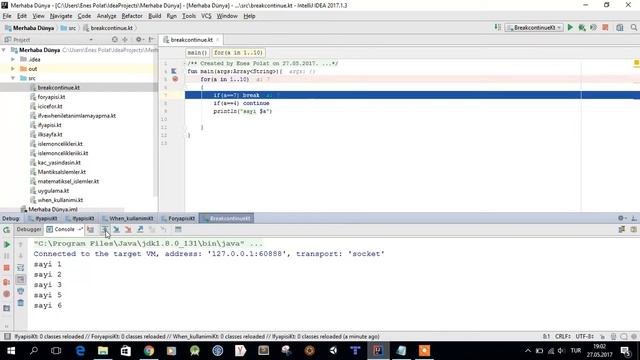
Task: Click Collapse All icon in Project panel
Action: click(x=125, y=40)
